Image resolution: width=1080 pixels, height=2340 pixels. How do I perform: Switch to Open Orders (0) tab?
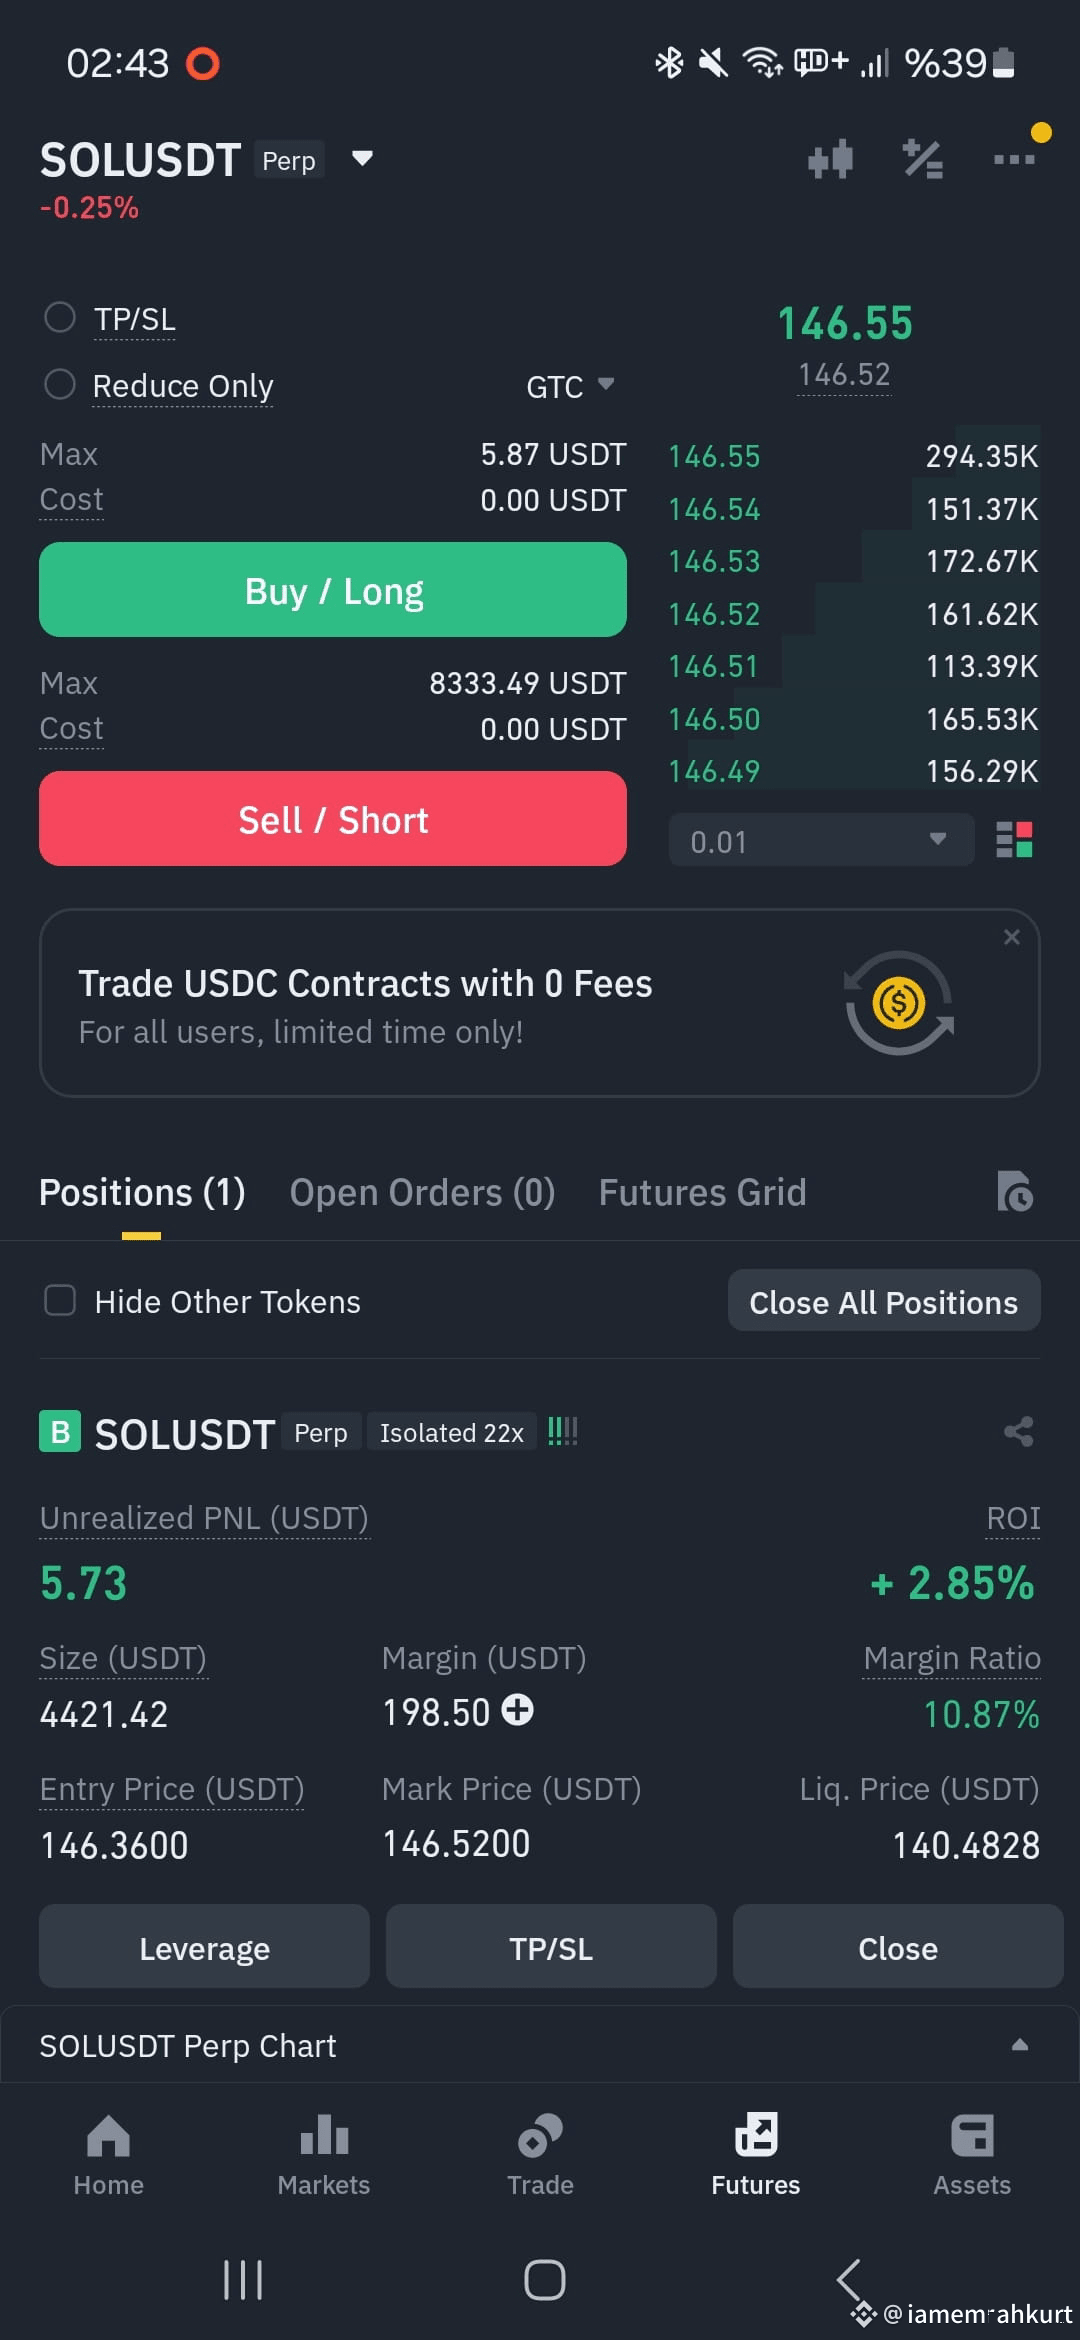(x=422, y=1192)
